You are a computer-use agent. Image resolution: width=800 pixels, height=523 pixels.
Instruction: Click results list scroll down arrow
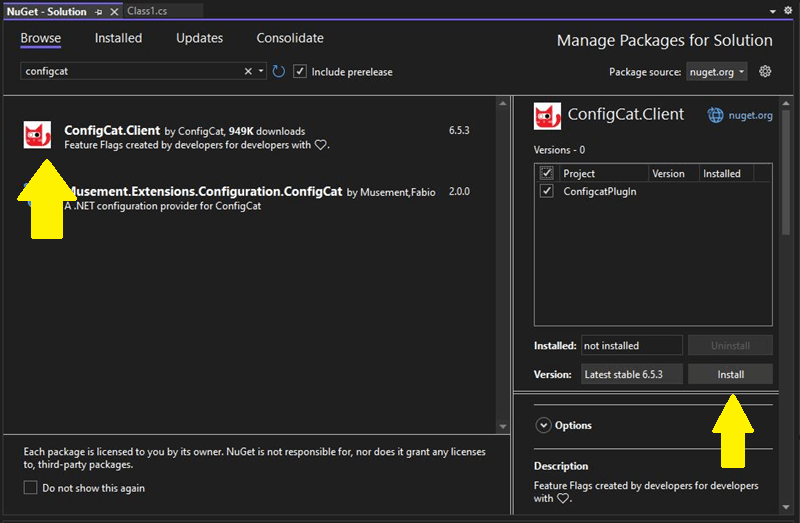[x=503, y=427]
